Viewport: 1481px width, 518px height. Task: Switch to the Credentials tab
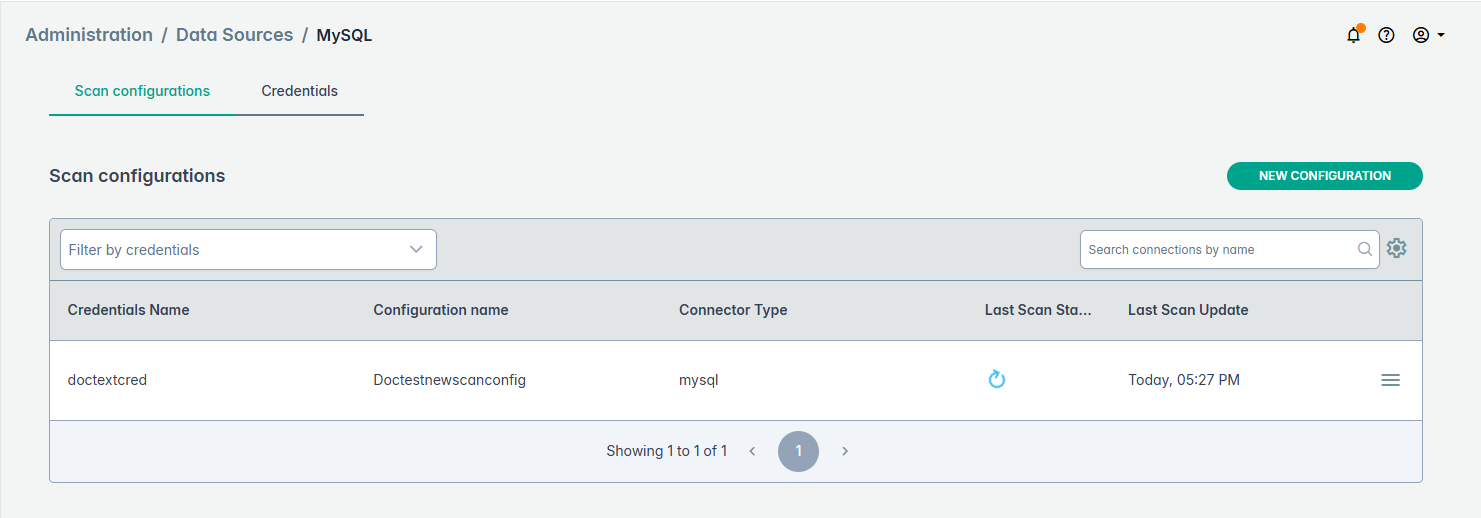[300, 91]
